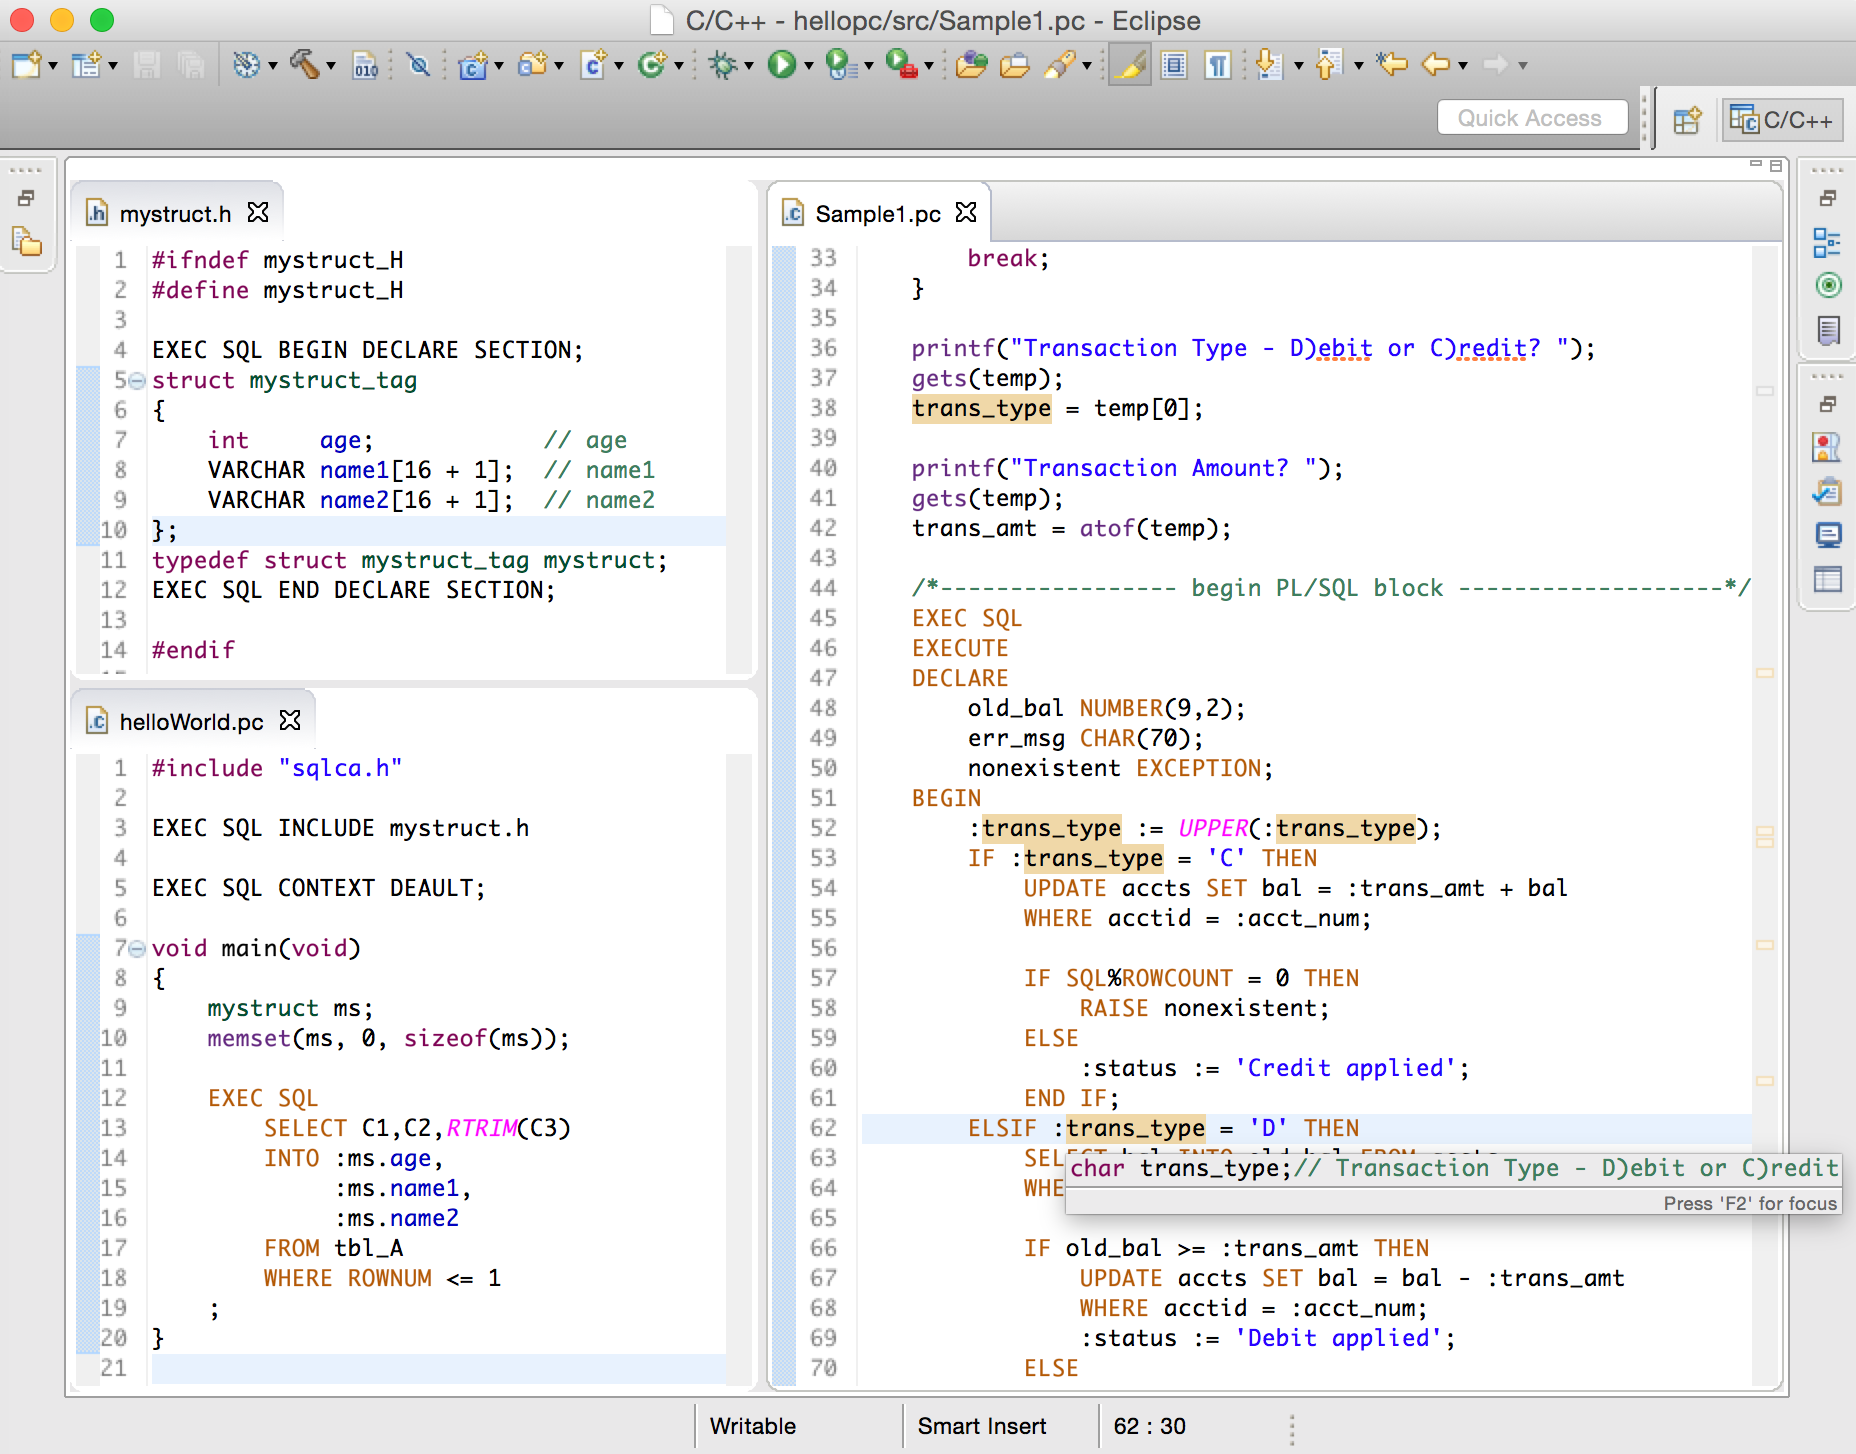Click the Outline view icon in right sidebar
The width and height of the screenshot is (1856, 1454).
coord(1827,243)
